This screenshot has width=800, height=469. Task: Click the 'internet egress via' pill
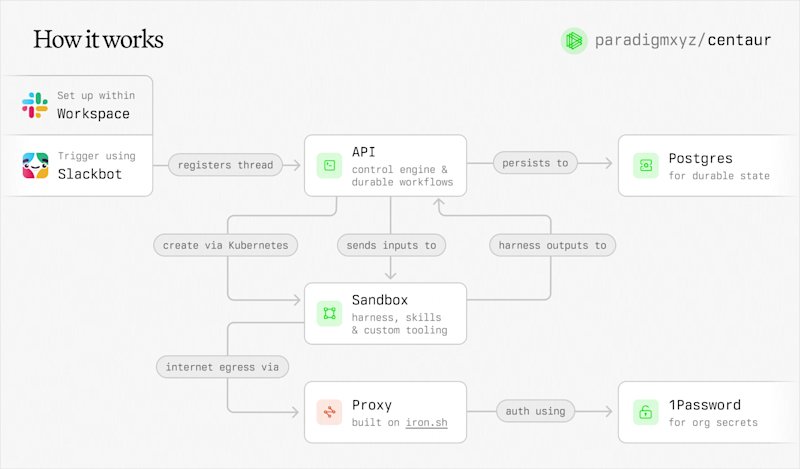222,367
